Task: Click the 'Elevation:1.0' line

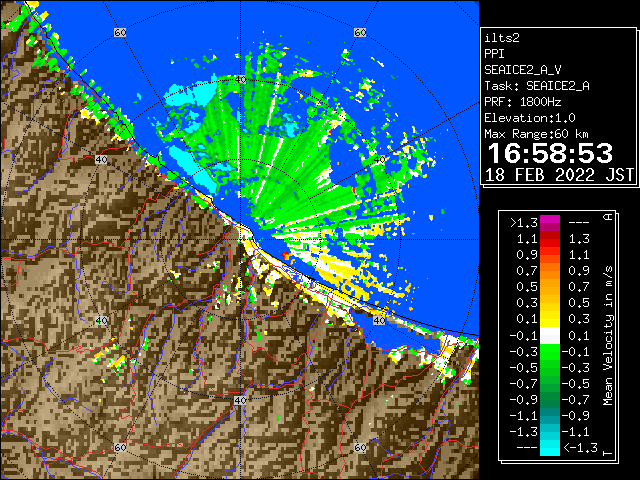Action: point(530,118)
